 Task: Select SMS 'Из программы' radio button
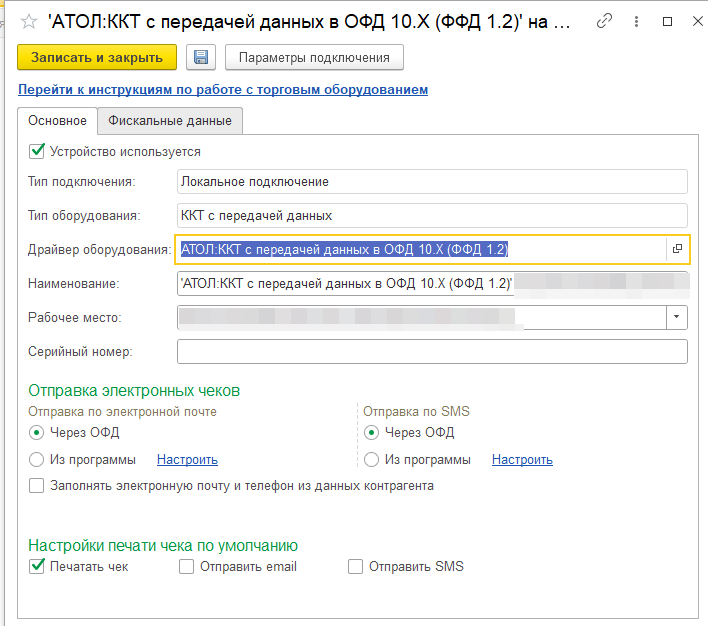372,460
